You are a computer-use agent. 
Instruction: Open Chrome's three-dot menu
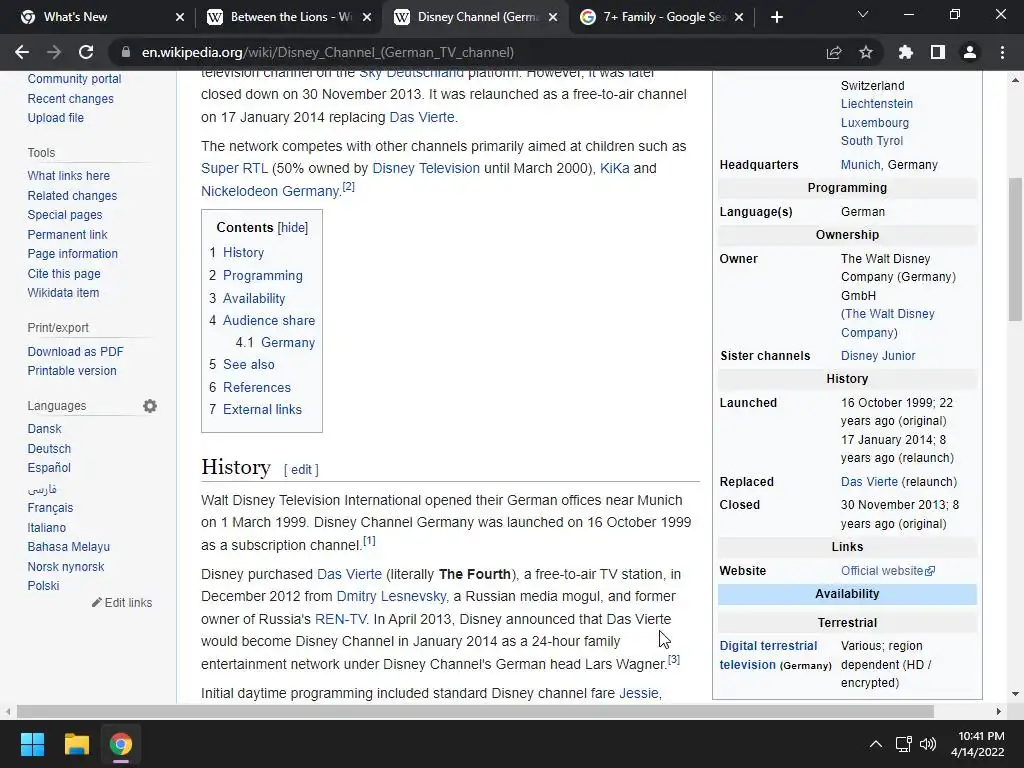[x=1002, y=52]
